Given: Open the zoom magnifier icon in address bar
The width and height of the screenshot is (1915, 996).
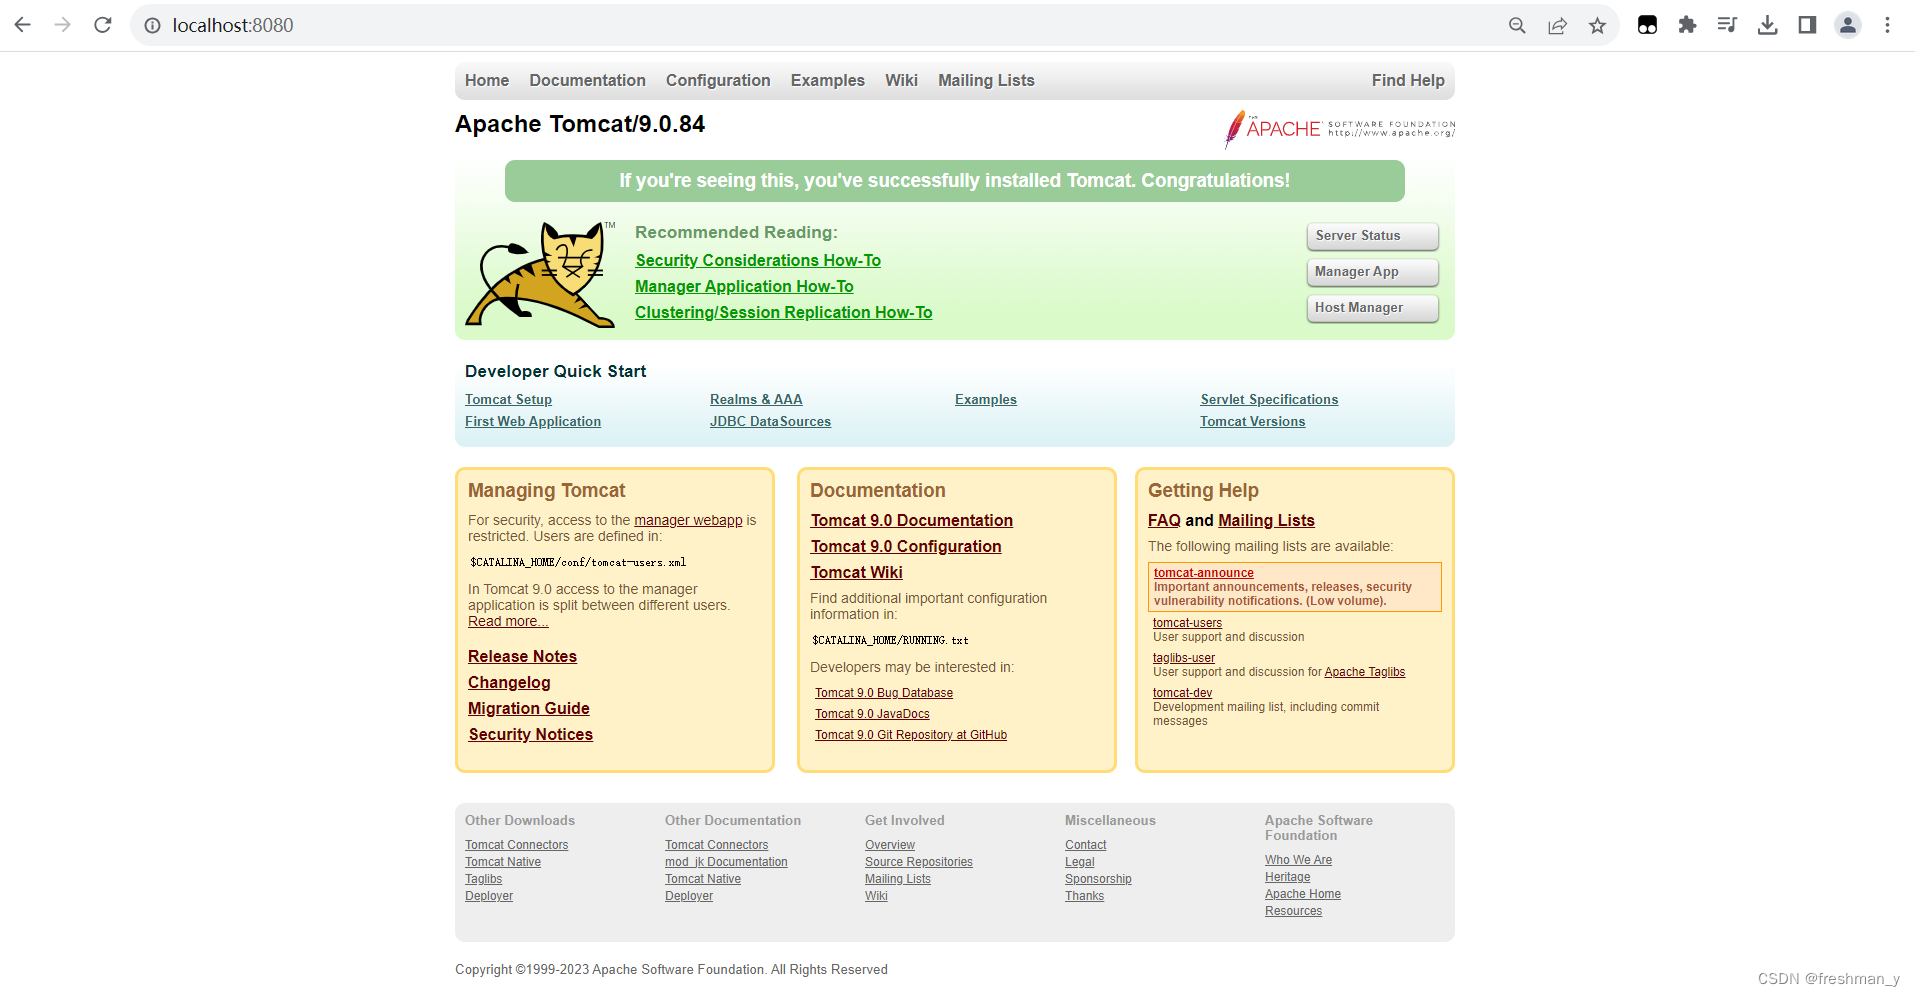Looking at the screenshot, I should pos(1517,25).
